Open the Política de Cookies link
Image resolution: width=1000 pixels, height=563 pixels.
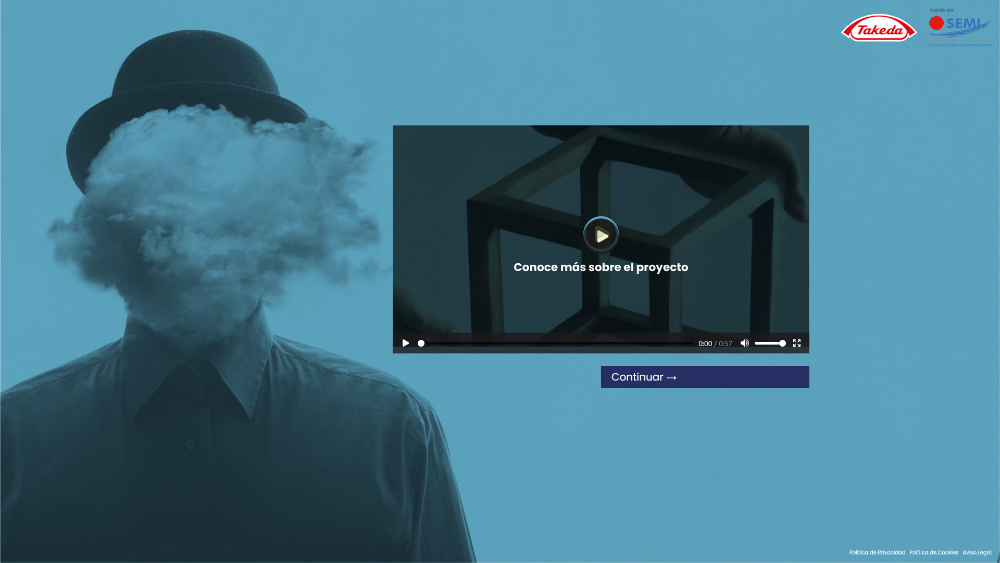pos(934,552)
